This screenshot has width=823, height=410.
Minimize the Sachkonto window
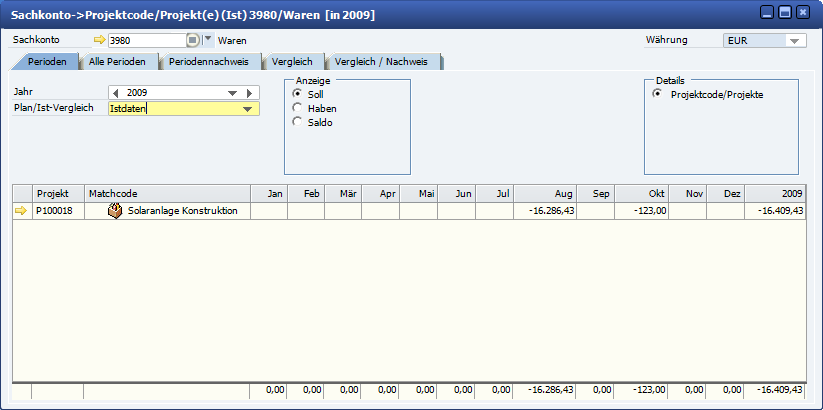point(767,12)
